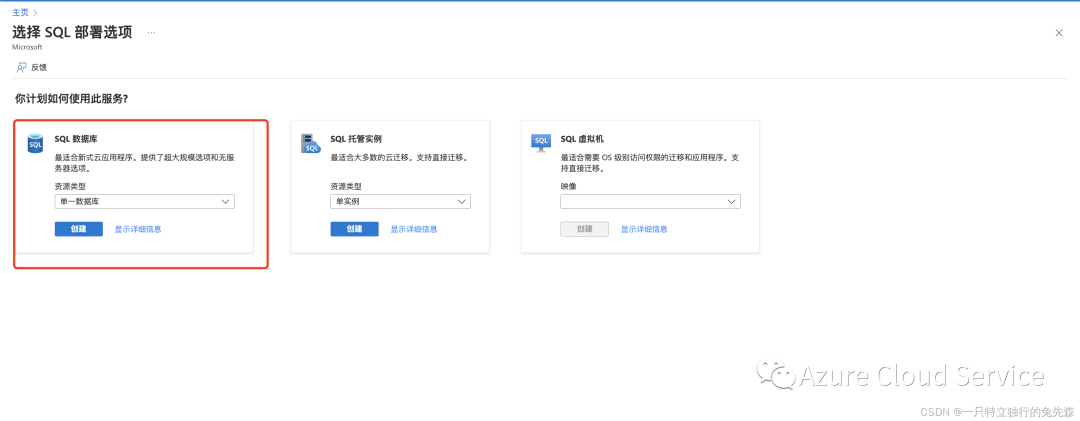Open 显示详细信息 for SQL 虚拟机

[644, 229]
